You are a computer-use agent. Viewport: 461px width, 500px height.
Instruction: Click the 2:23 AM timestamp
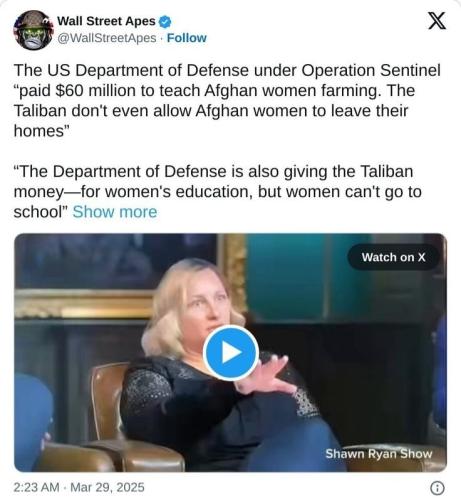36,487
